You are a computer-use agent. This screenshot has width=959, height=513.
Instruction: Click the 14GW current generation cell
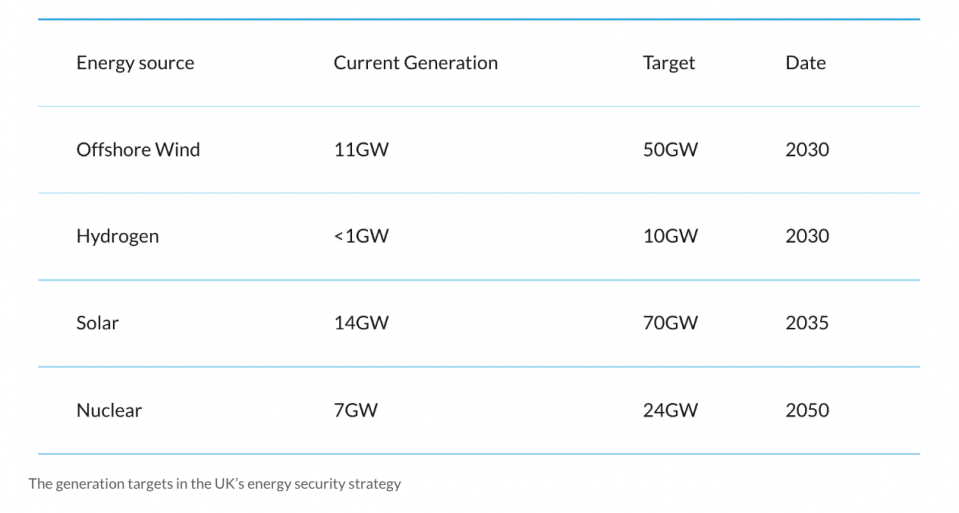pyautogui.click(x=361, y=323)
